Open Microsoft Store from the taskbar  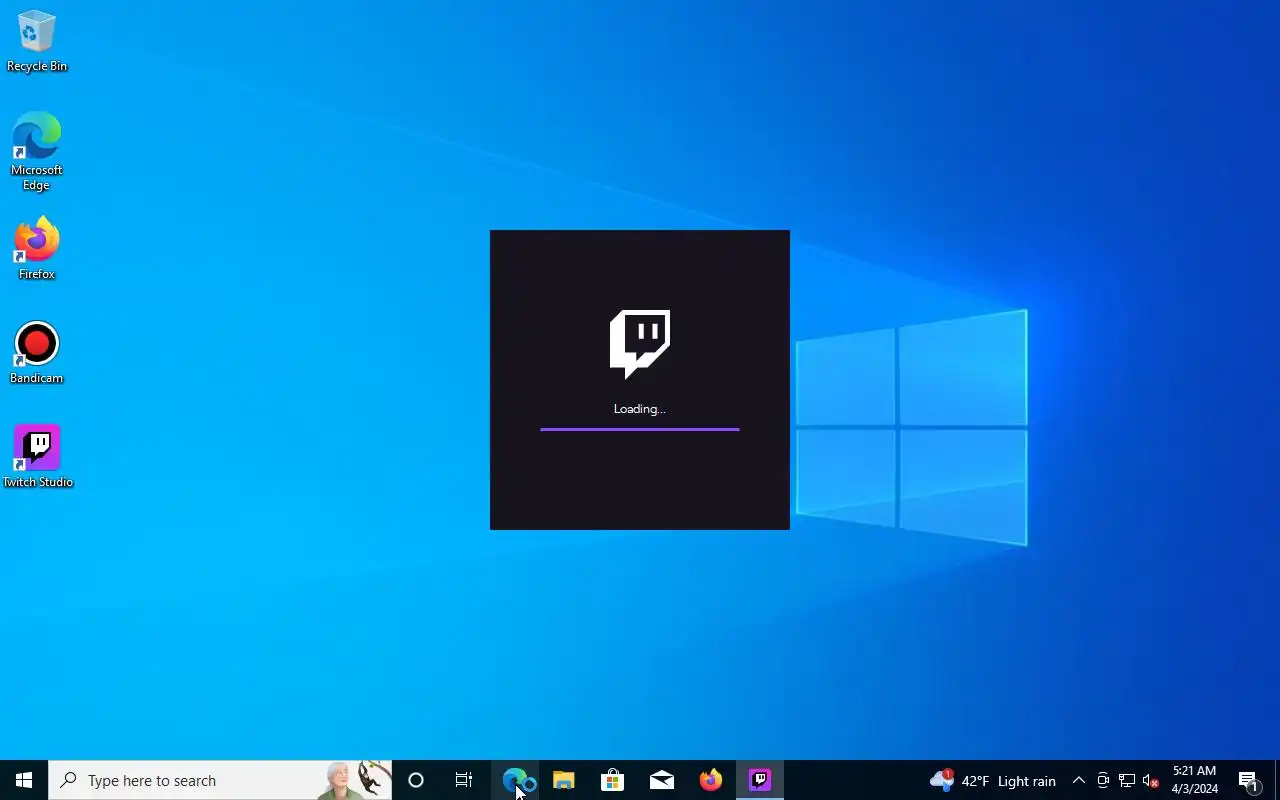[x=613, y=780]
